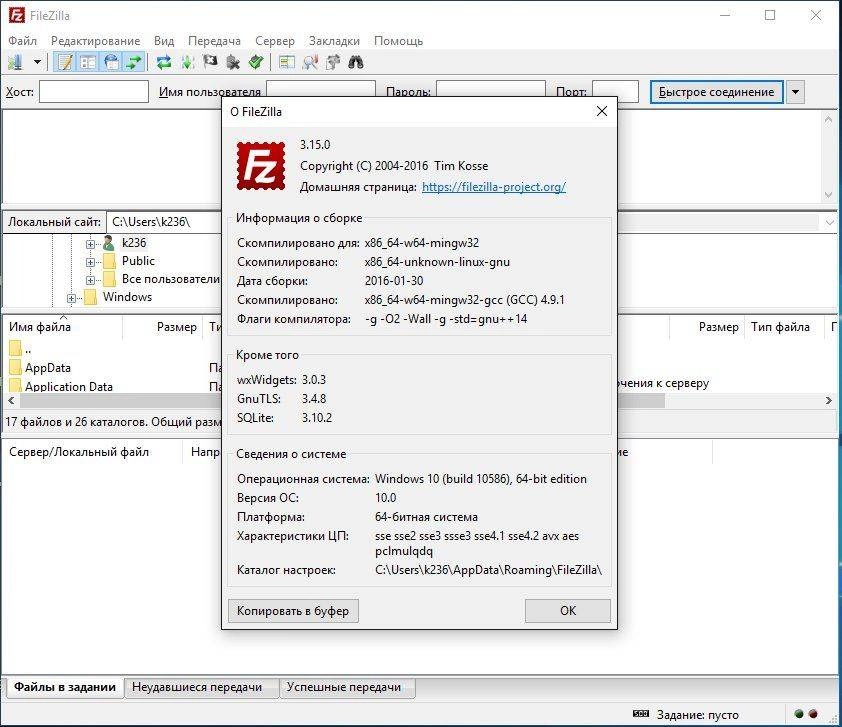Click the message log scrollbar up arrow
Viewport: 842px width, 727px height.
[x=828, y=120]
